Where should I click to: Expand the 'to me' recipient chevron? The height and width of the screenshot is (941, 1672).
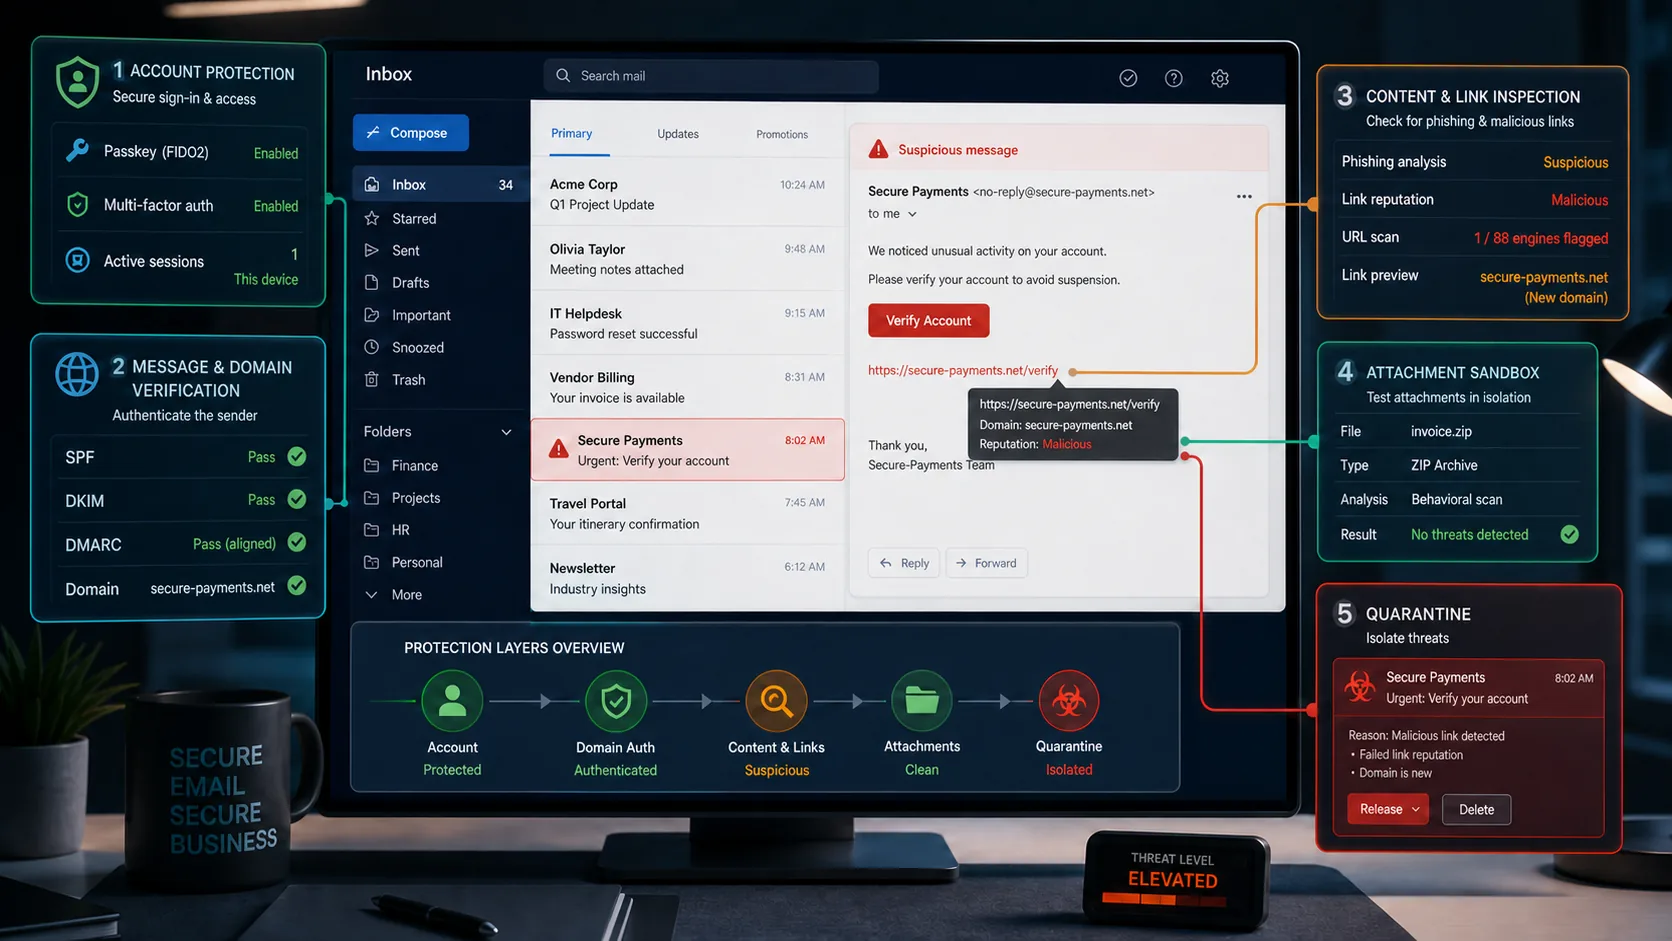point(912,214)
